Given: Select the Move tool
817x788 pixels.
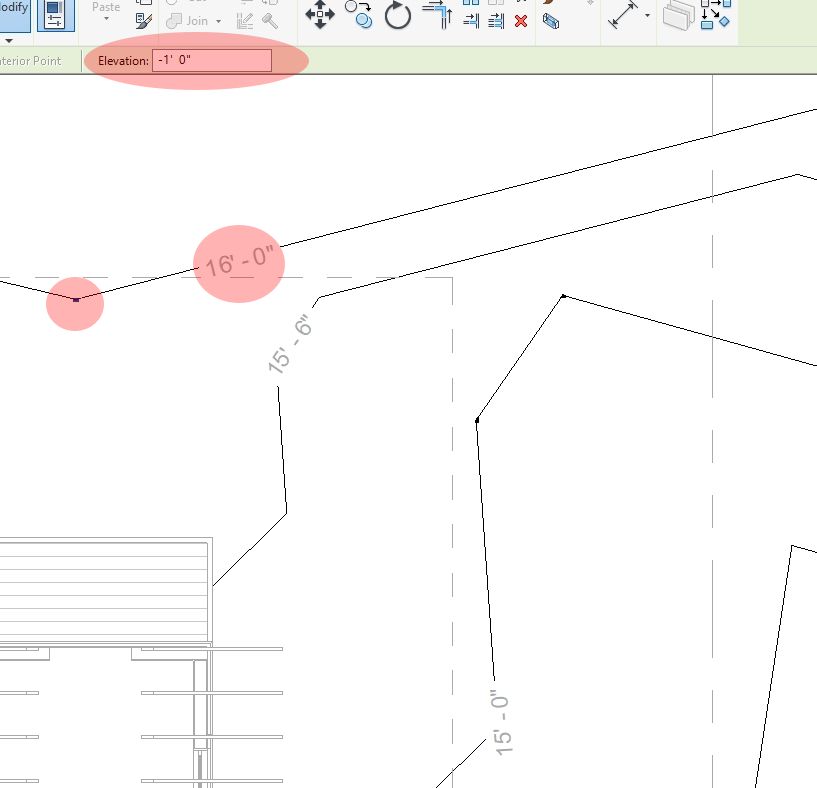Looking at the screenshot, I should click(322, 15).
